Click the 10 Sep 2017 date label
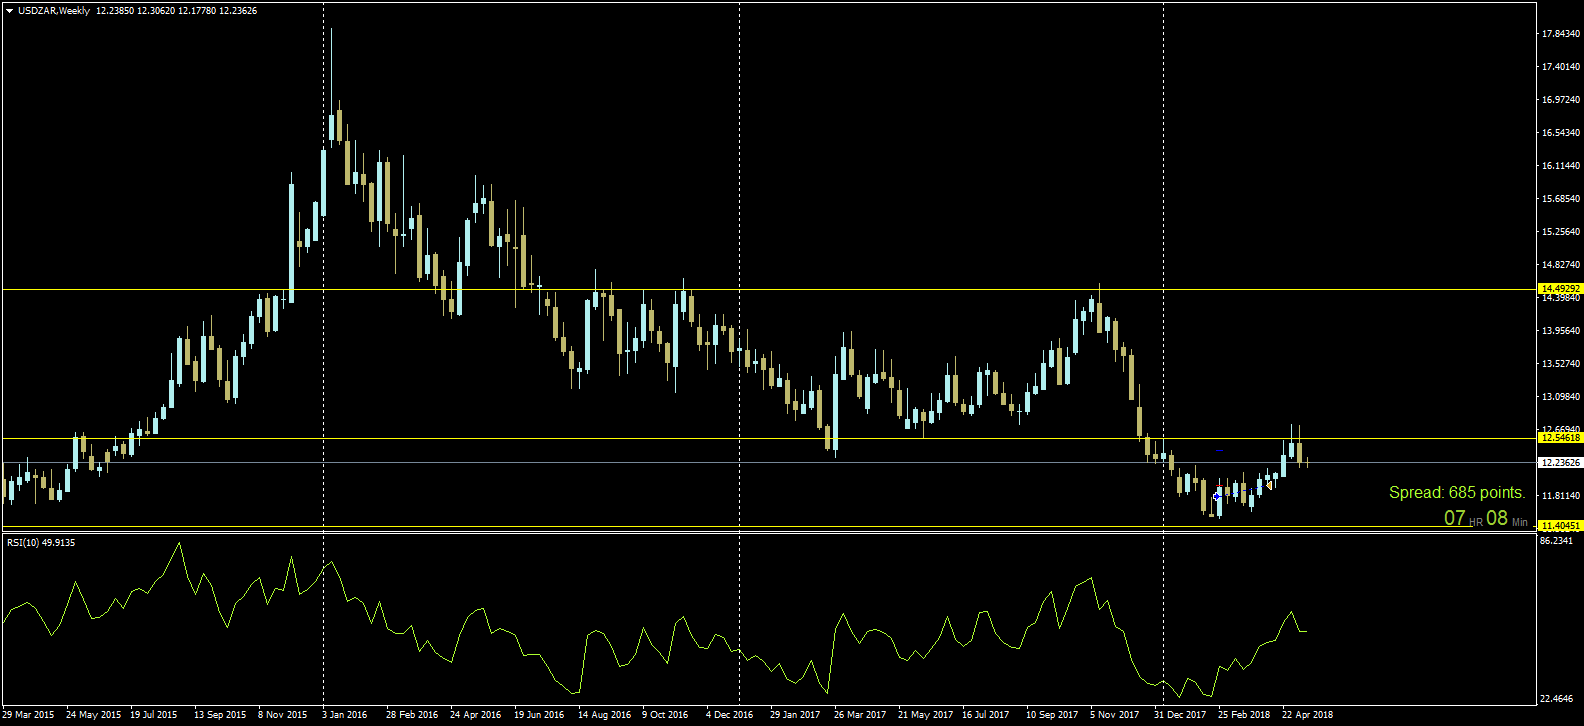The height and width of the screenshot is (726, 1584). (x=1052, y=715)
